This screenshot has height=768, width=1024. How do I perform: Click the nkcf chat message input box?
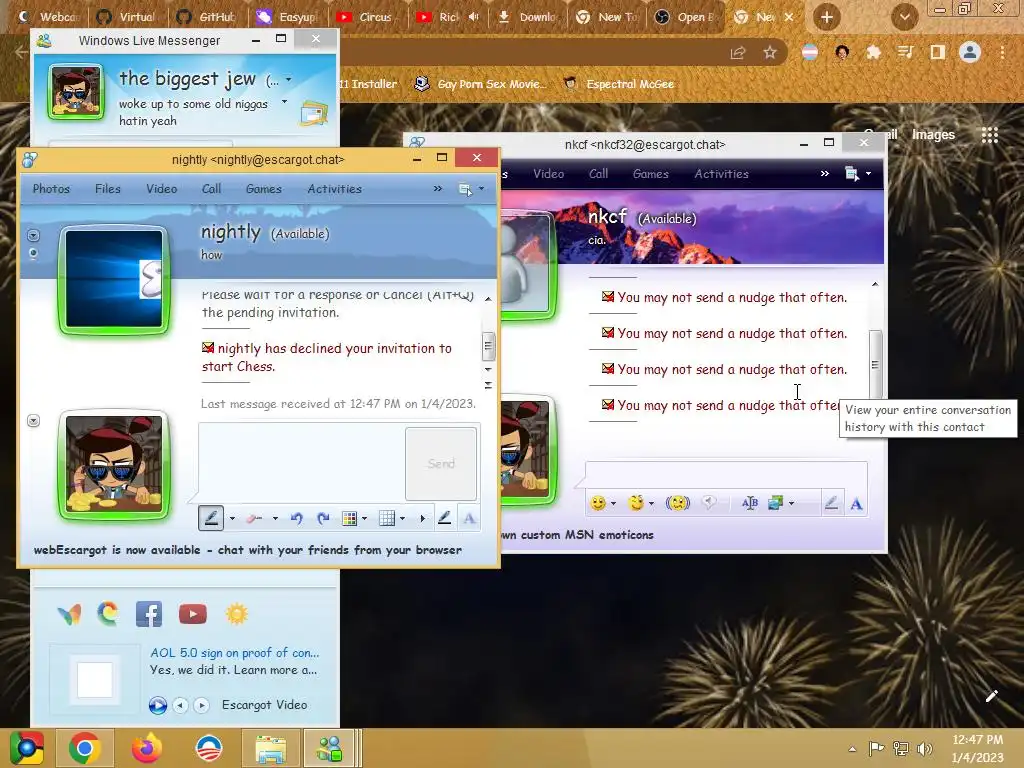tap(726, 474)
